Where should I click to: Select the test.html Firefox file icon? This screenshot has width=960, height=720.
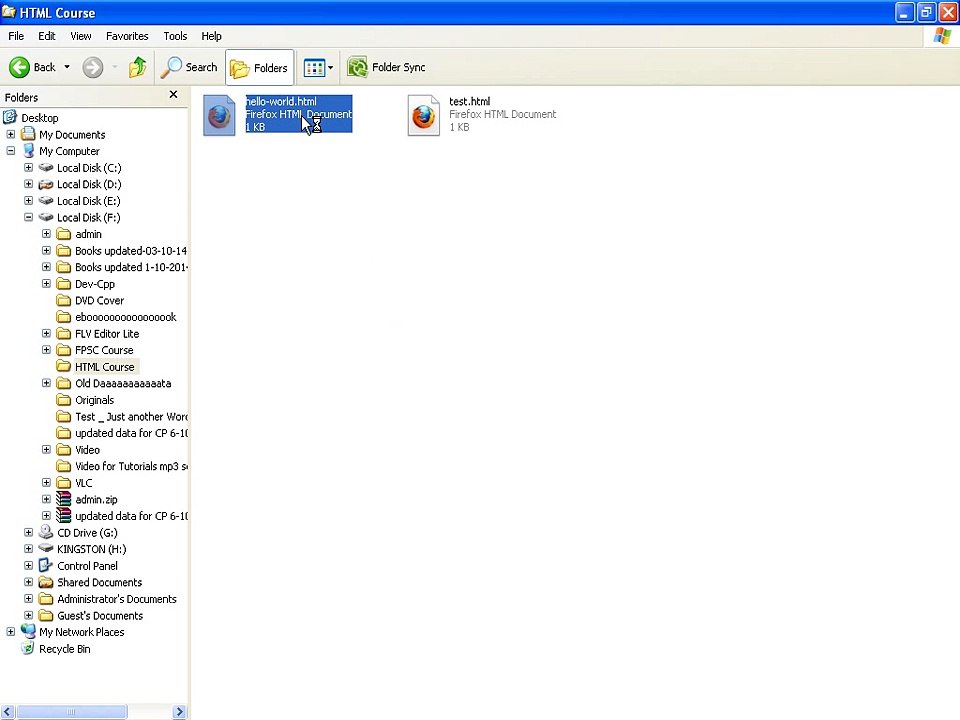click(x=424, y=115)
